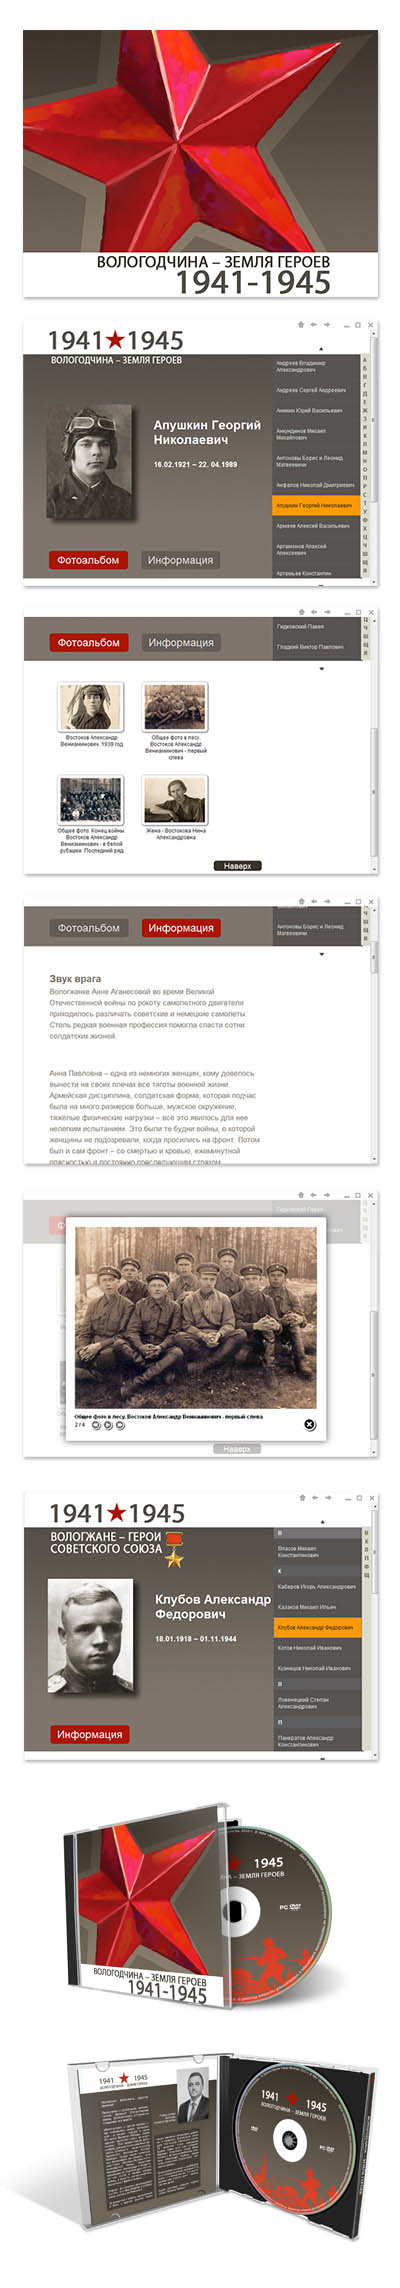This screenshot has width=400, height=2288.
Task: Switch to Фотоальбом tab in Звук врага window
Action: pyautogui.click(x=89, y=928)
